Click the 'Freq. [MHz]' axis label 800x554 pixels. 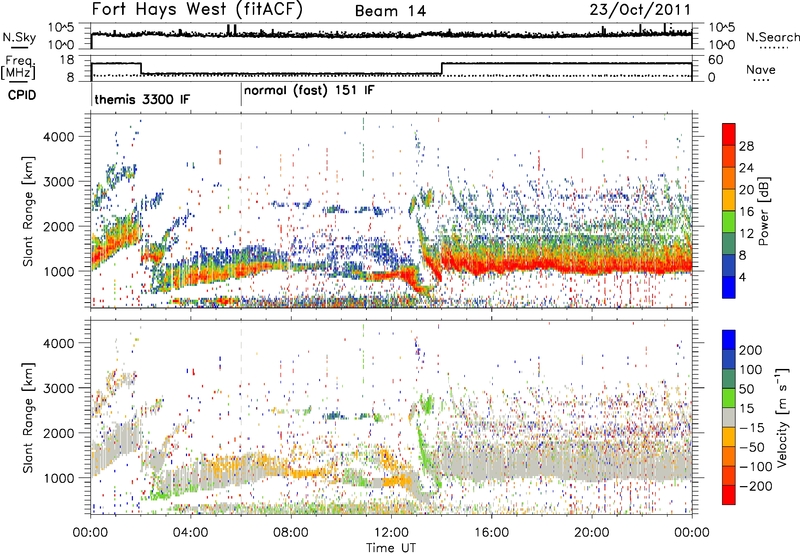coord(19,68)
